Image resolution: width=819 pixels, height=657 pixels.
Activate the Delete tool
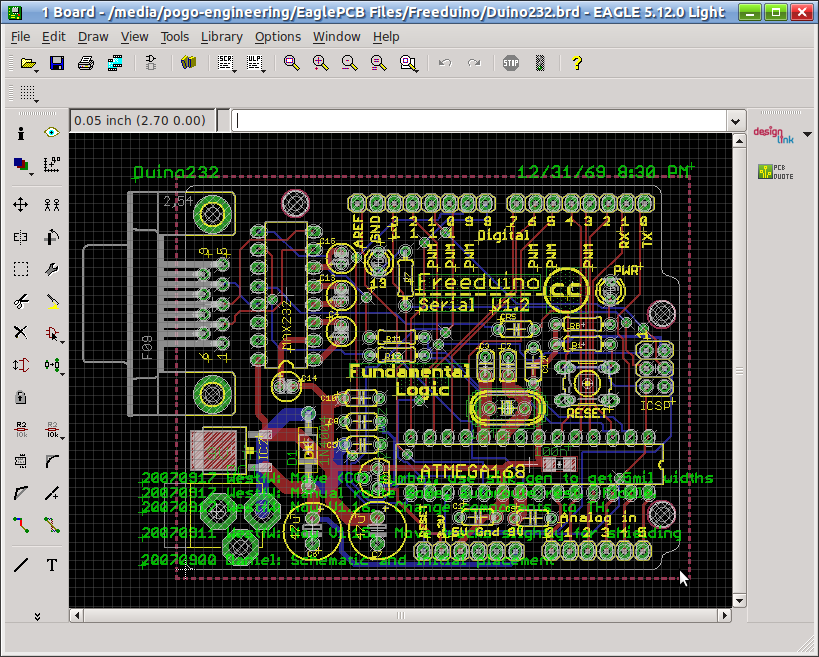(20, 333)
